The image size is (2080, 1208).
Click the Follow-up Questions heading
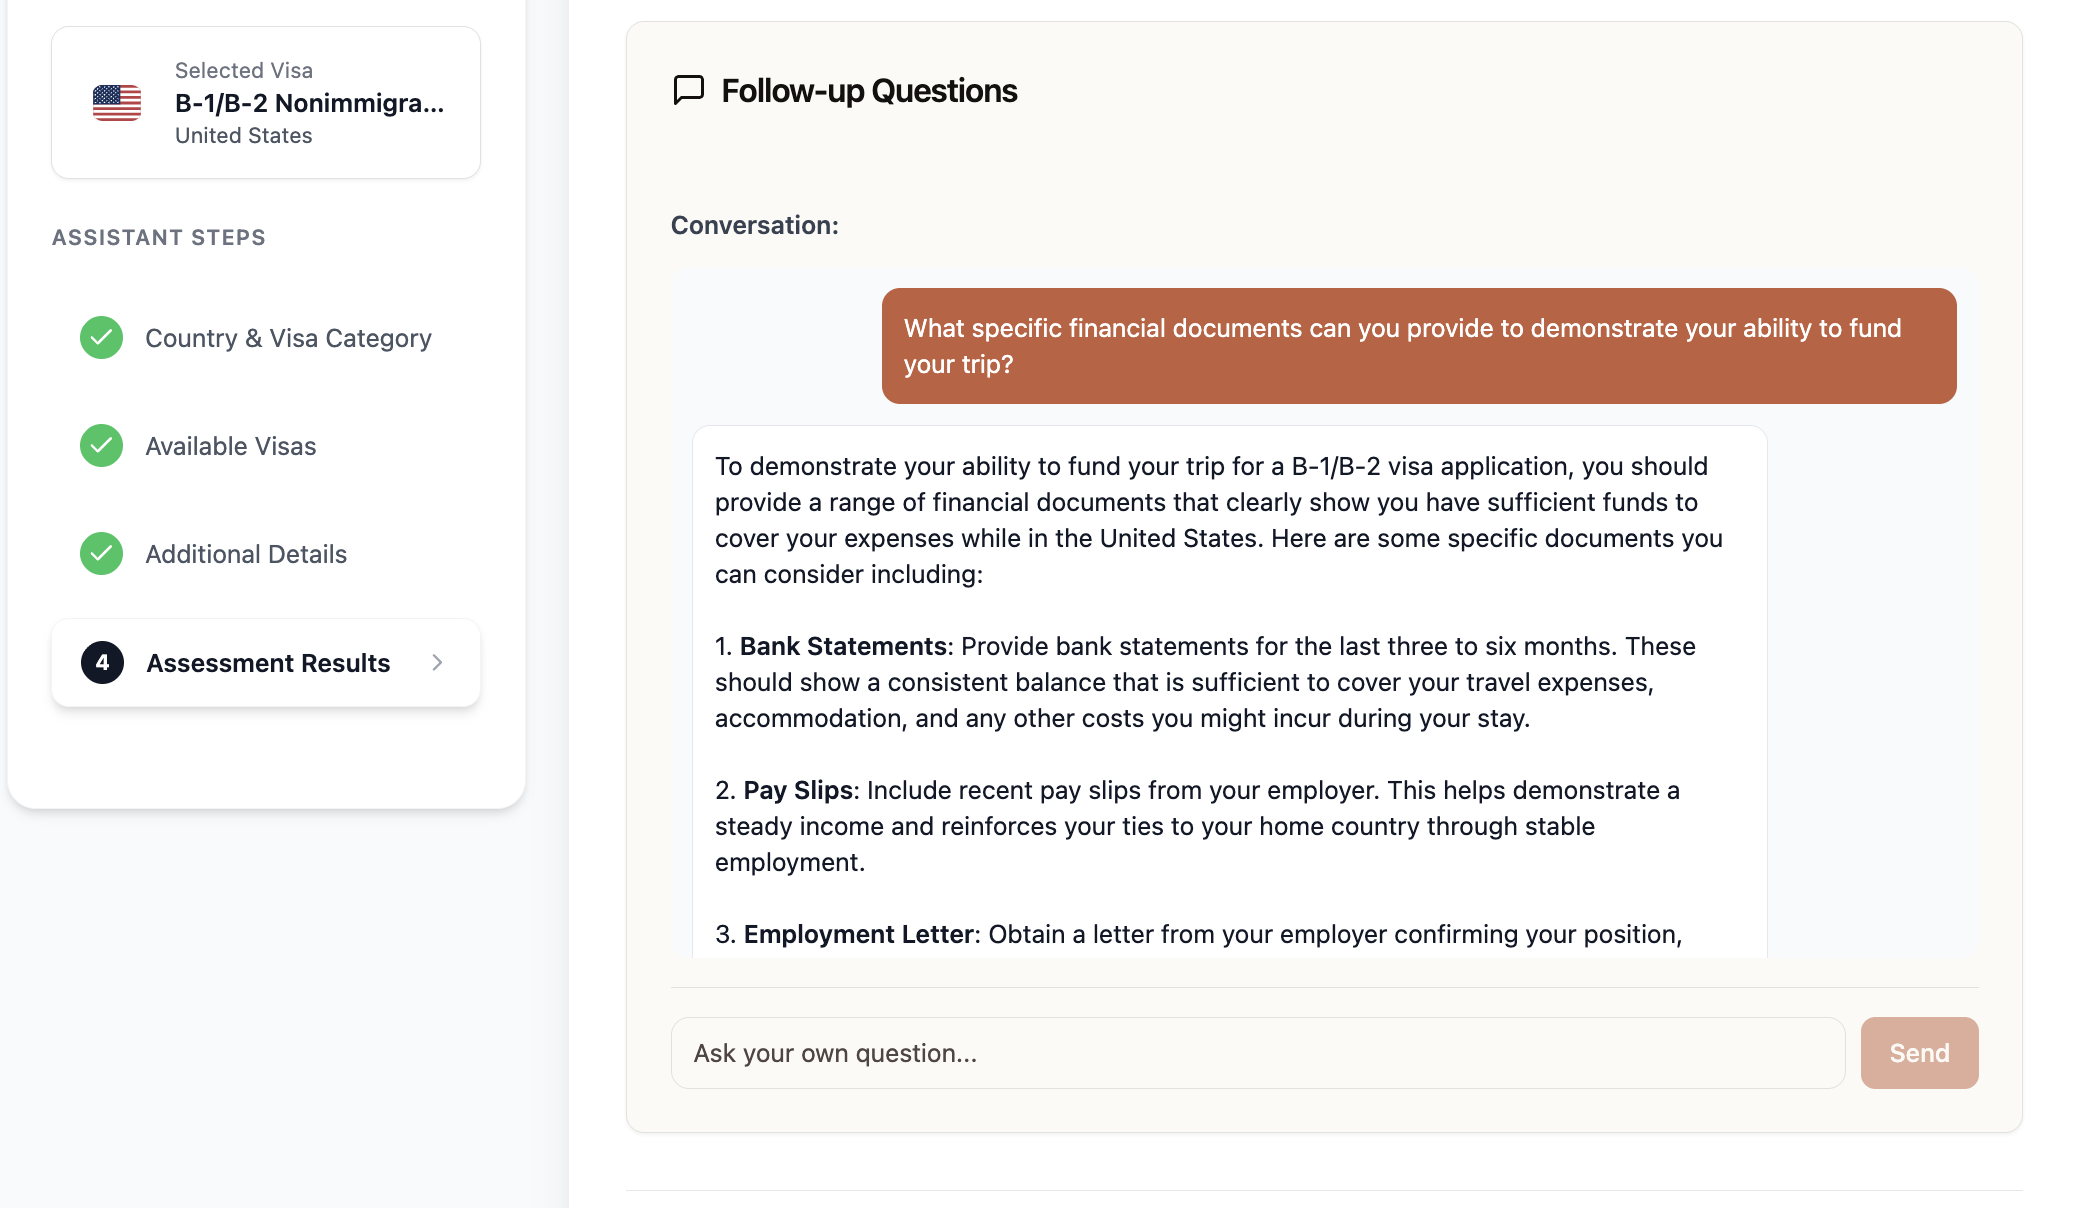(x=868, y=91)
